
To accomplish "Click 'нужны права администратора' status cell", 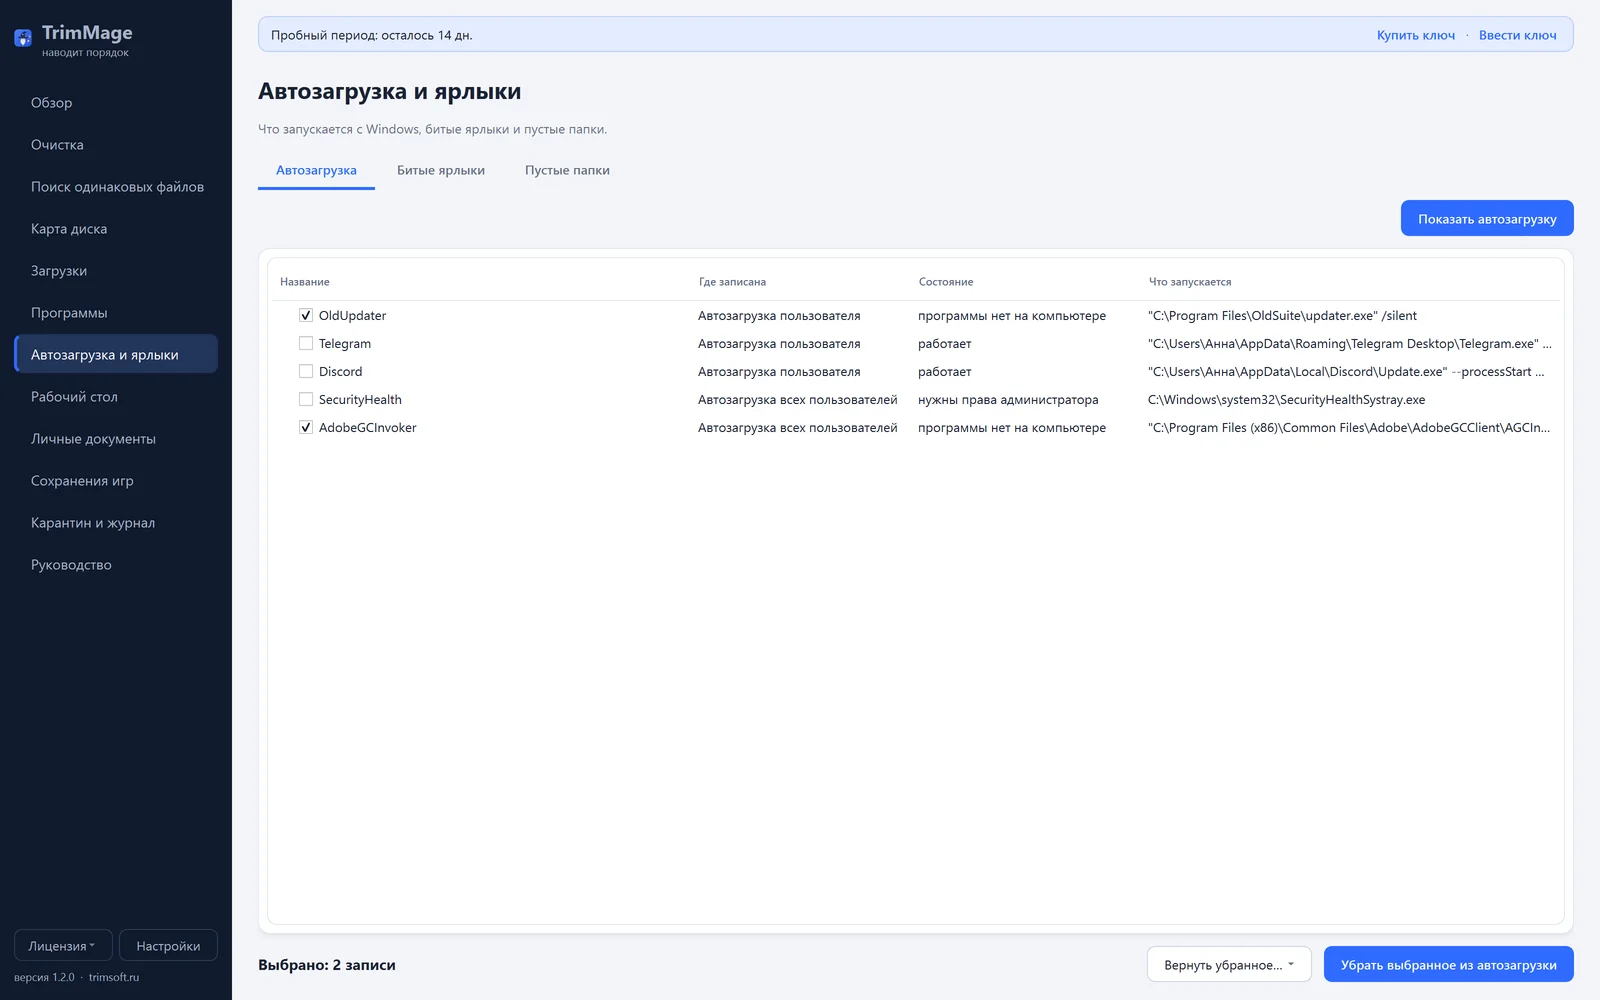I will click(x=1008, y=399).
